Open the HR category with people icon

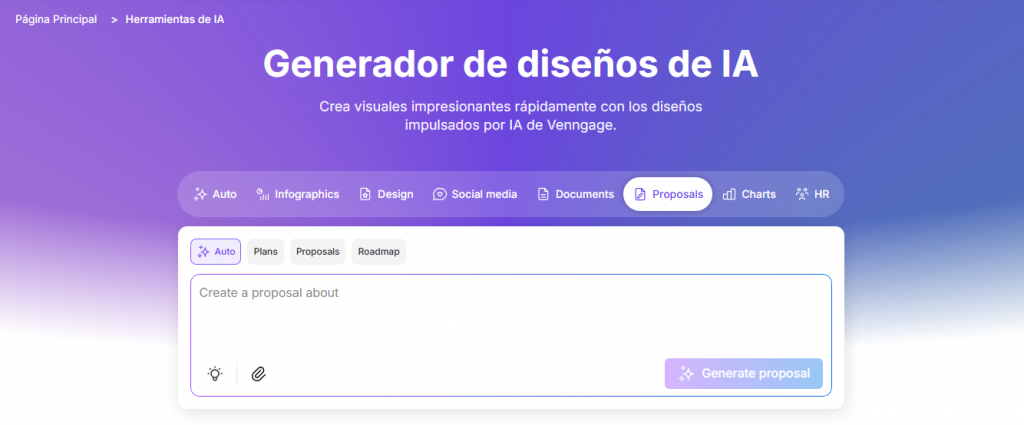pyautogui.click(x=812, y=194)
